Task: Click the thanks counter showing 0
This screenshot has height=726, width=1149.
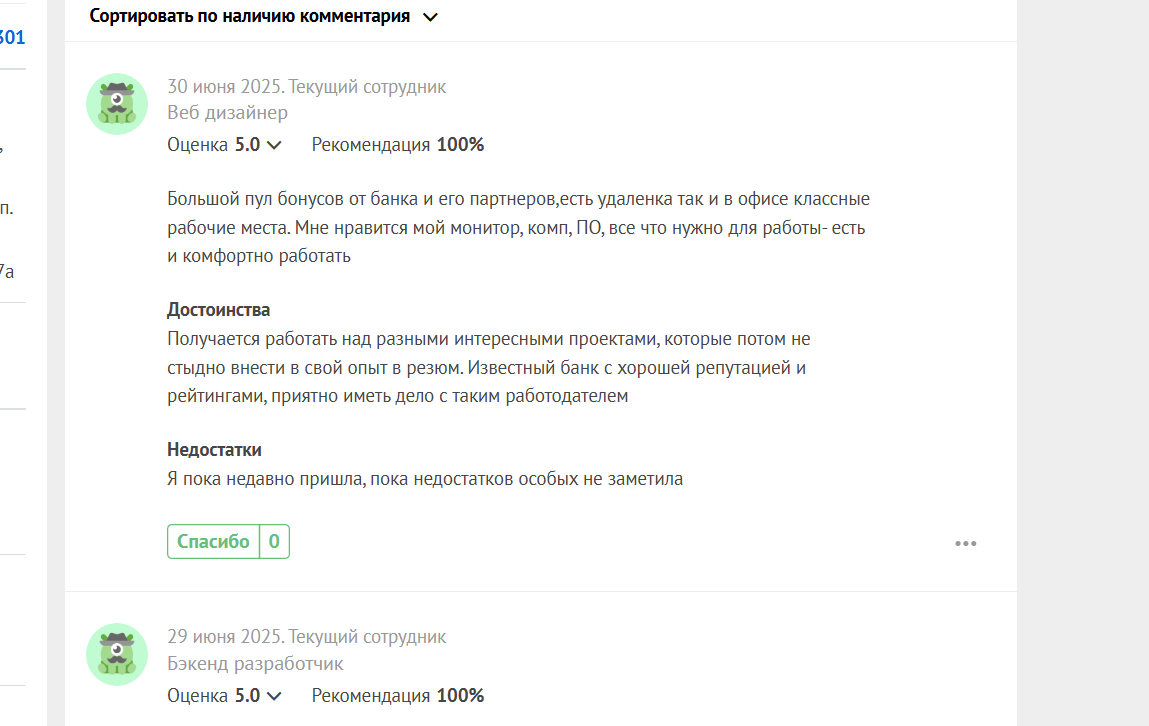Action: (x=274, y=541)
